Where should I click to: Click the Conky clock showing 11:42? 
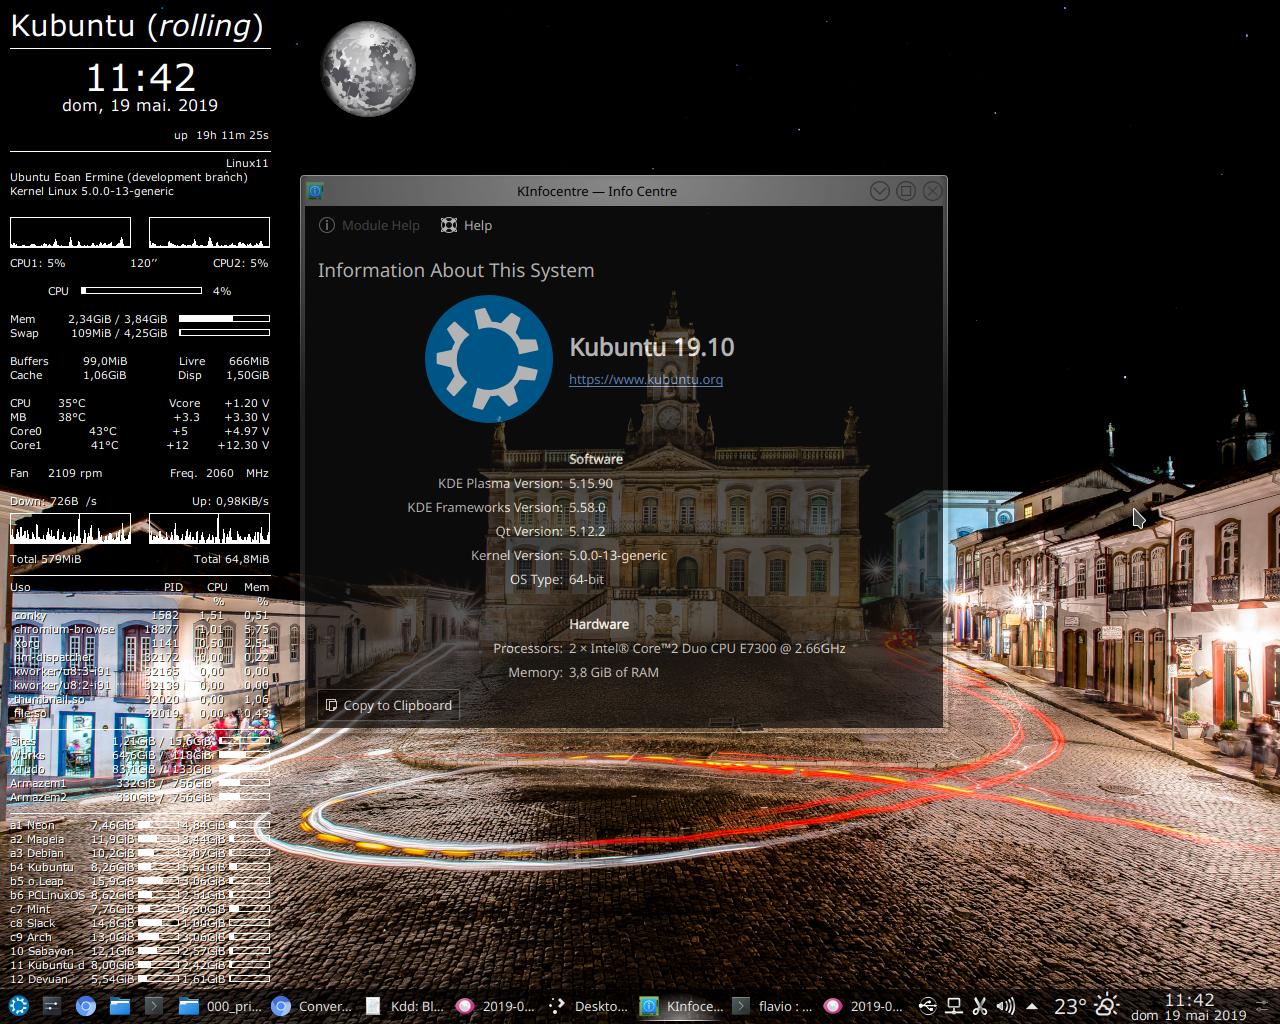click(x=140, y=77)
